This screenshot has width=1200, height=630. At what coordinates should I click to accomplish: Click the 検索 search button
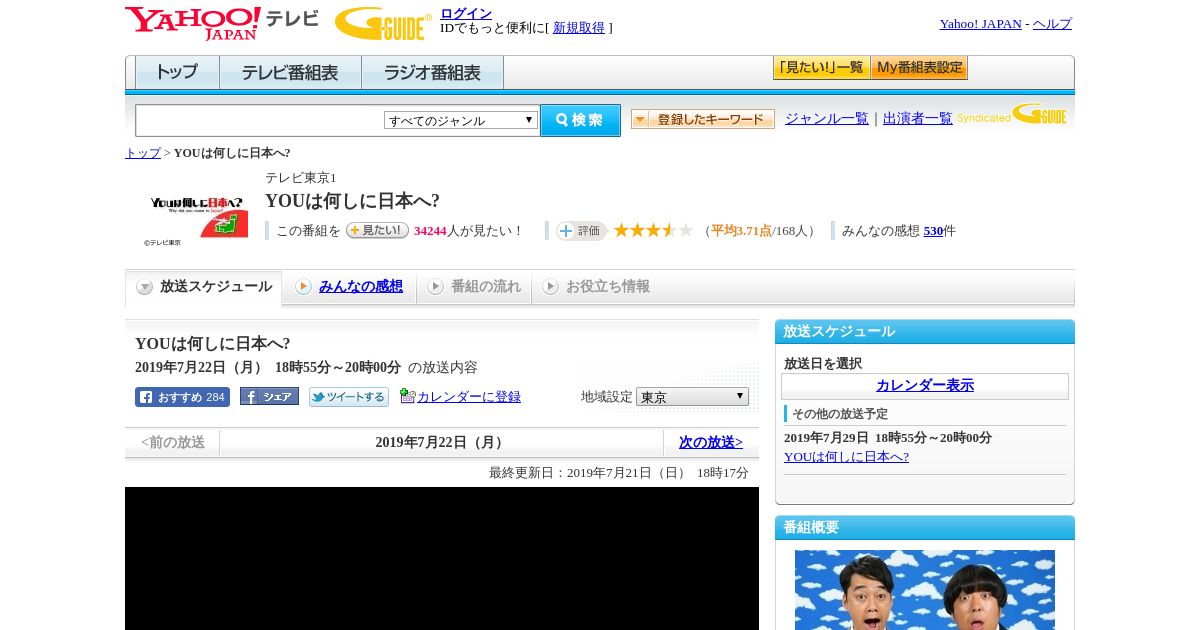580,120
